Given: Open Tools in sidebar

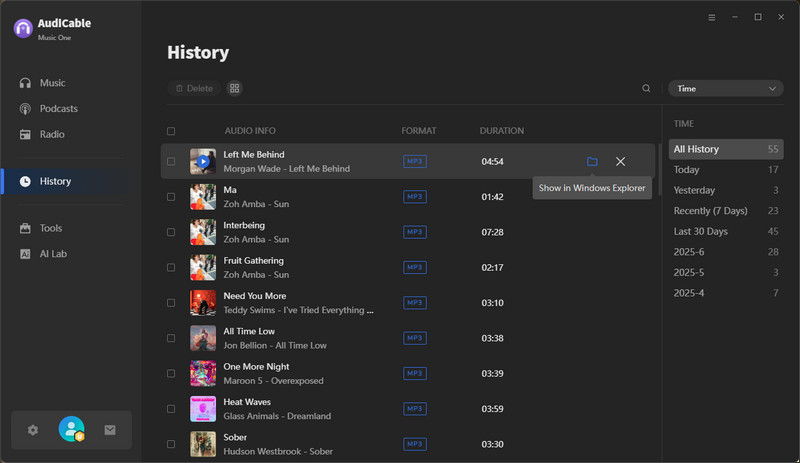Looking at the screenshot, I should [x=51, y=228].
